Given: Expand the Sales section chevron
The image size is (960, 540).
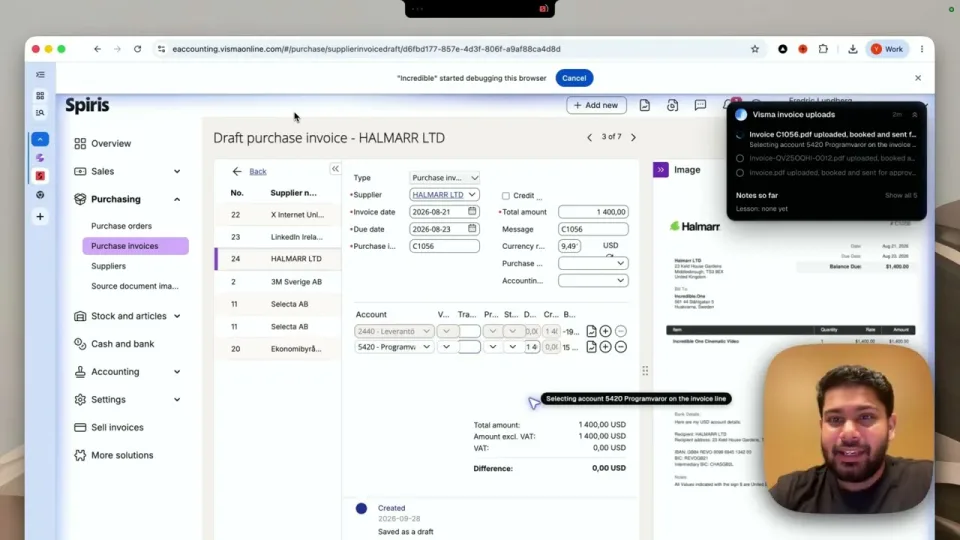Looking at the screenshot, I should [177, 171].
